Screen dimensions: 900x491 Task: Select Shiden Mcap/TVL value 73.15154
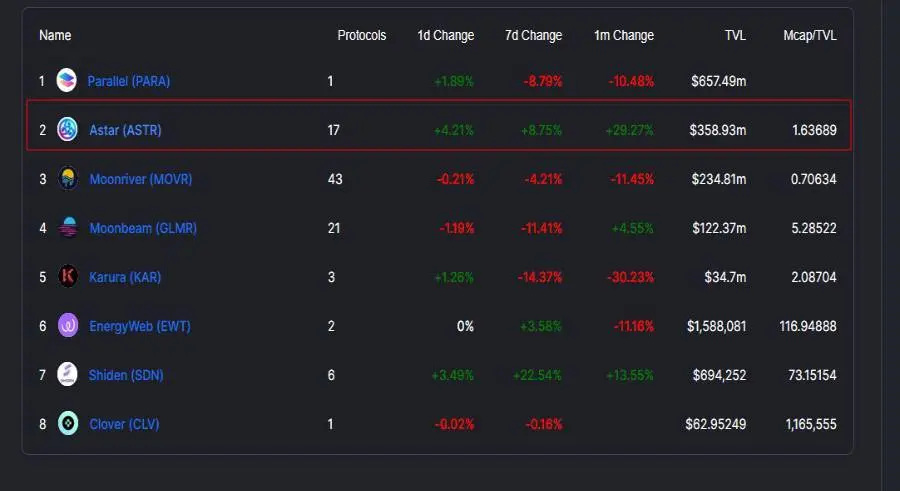pyautogui.click(x=812, y=375)
